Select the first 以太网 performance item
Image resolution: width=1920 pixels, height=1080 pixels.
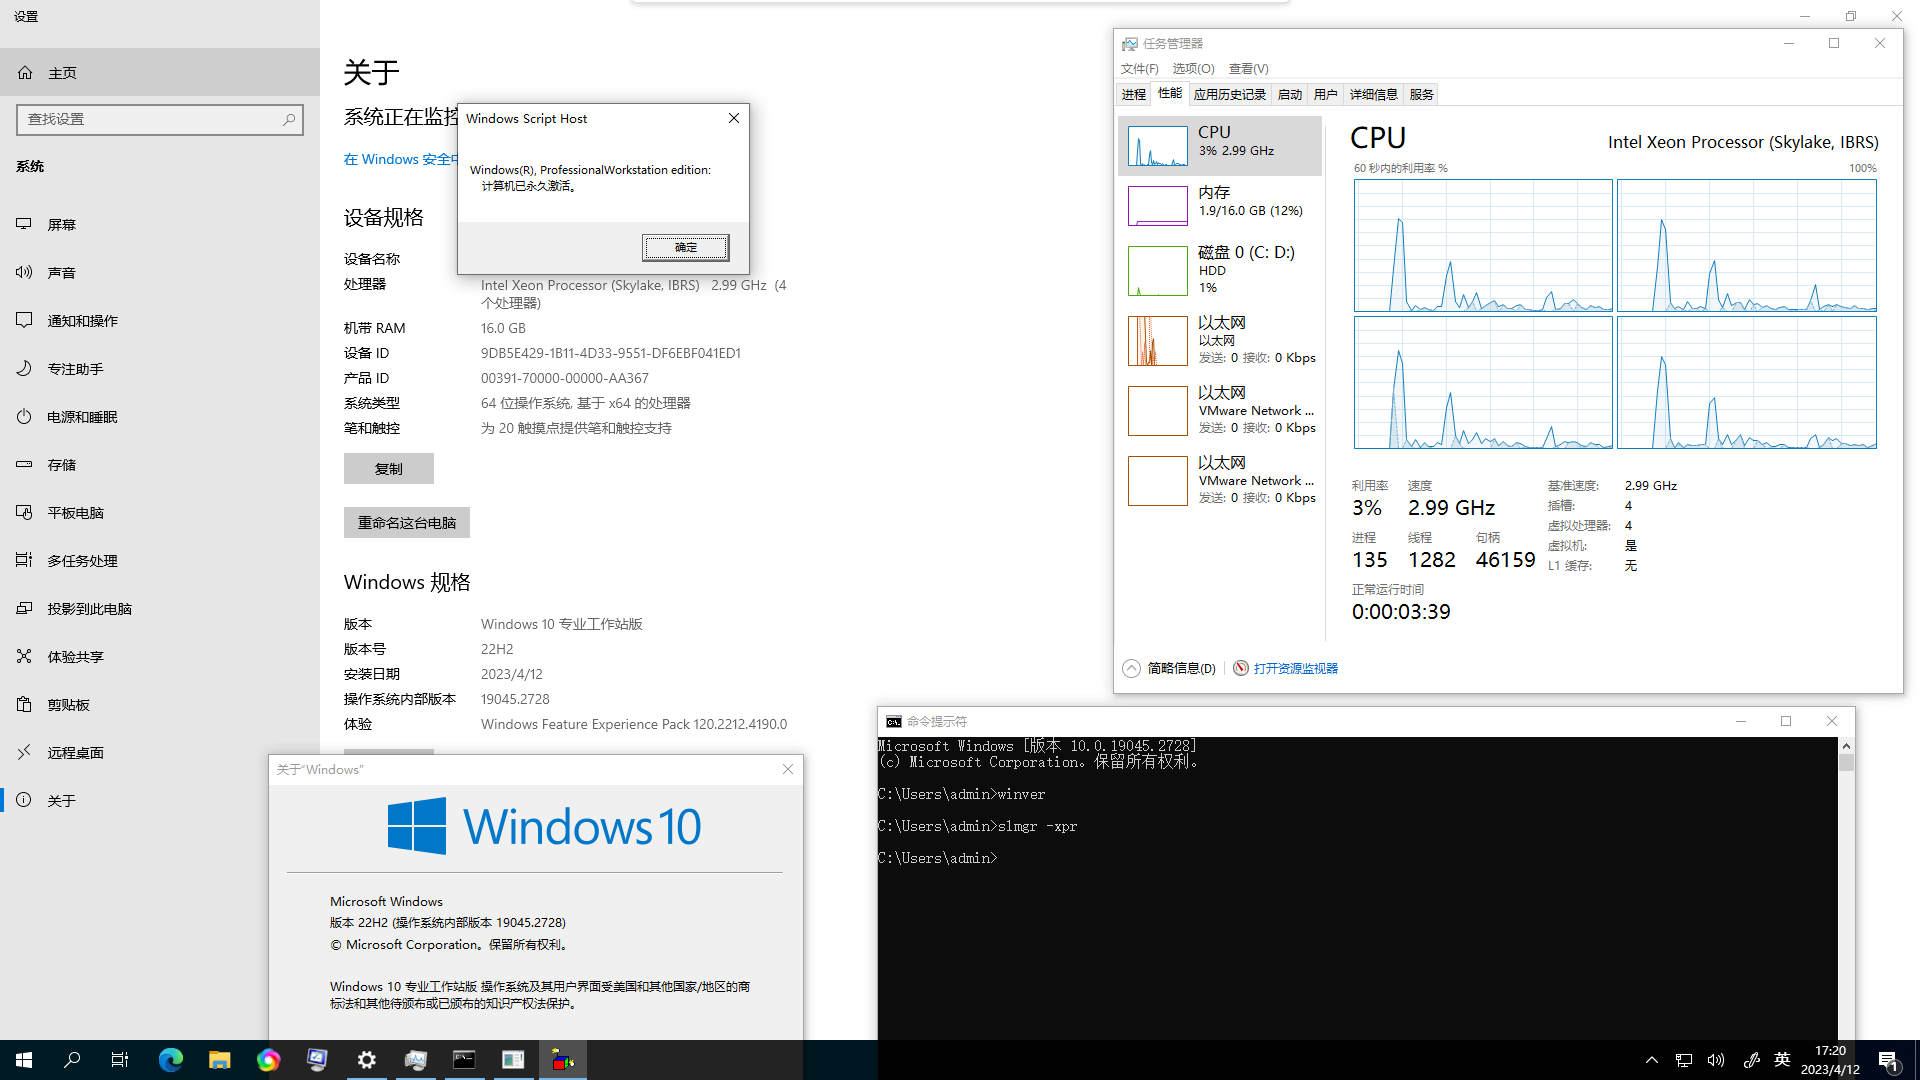point(1220,340)
